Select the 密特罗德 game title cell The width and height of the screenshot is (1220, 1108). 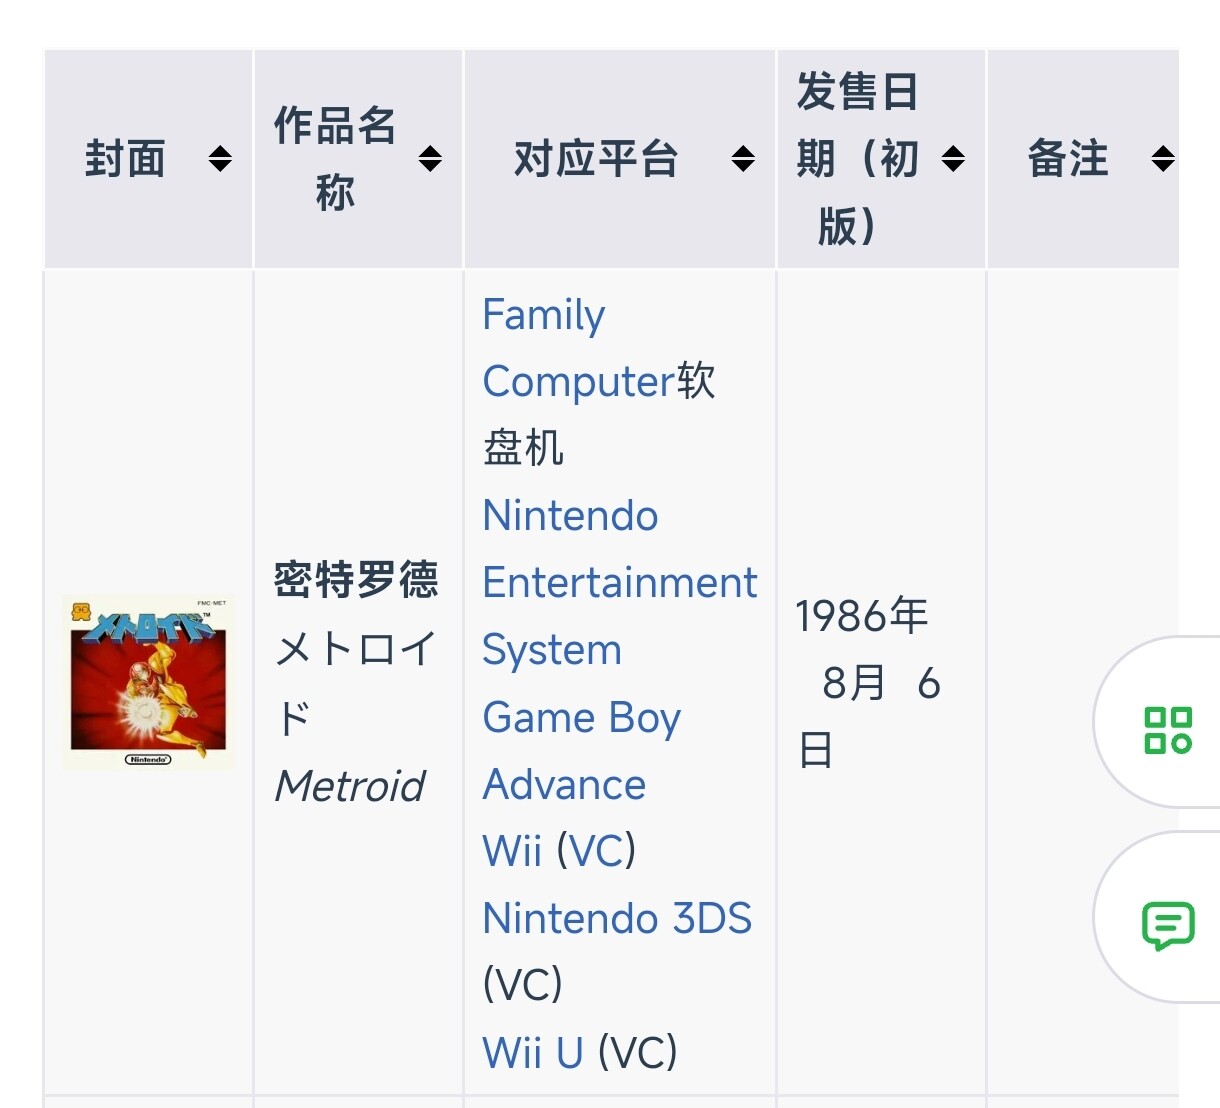[x=355, y=580]
